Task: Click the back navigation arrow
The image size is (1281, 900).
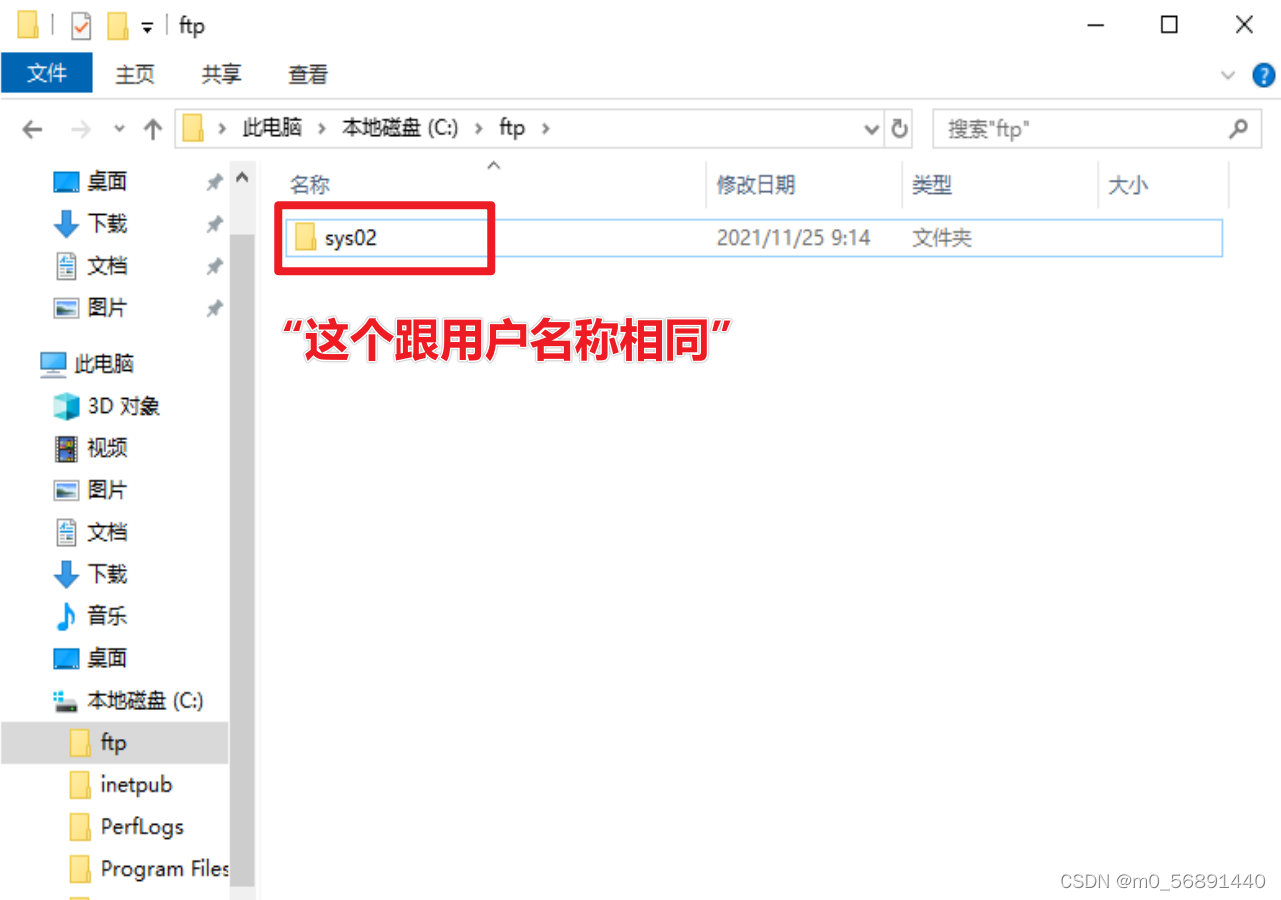Action: (31, 129)
